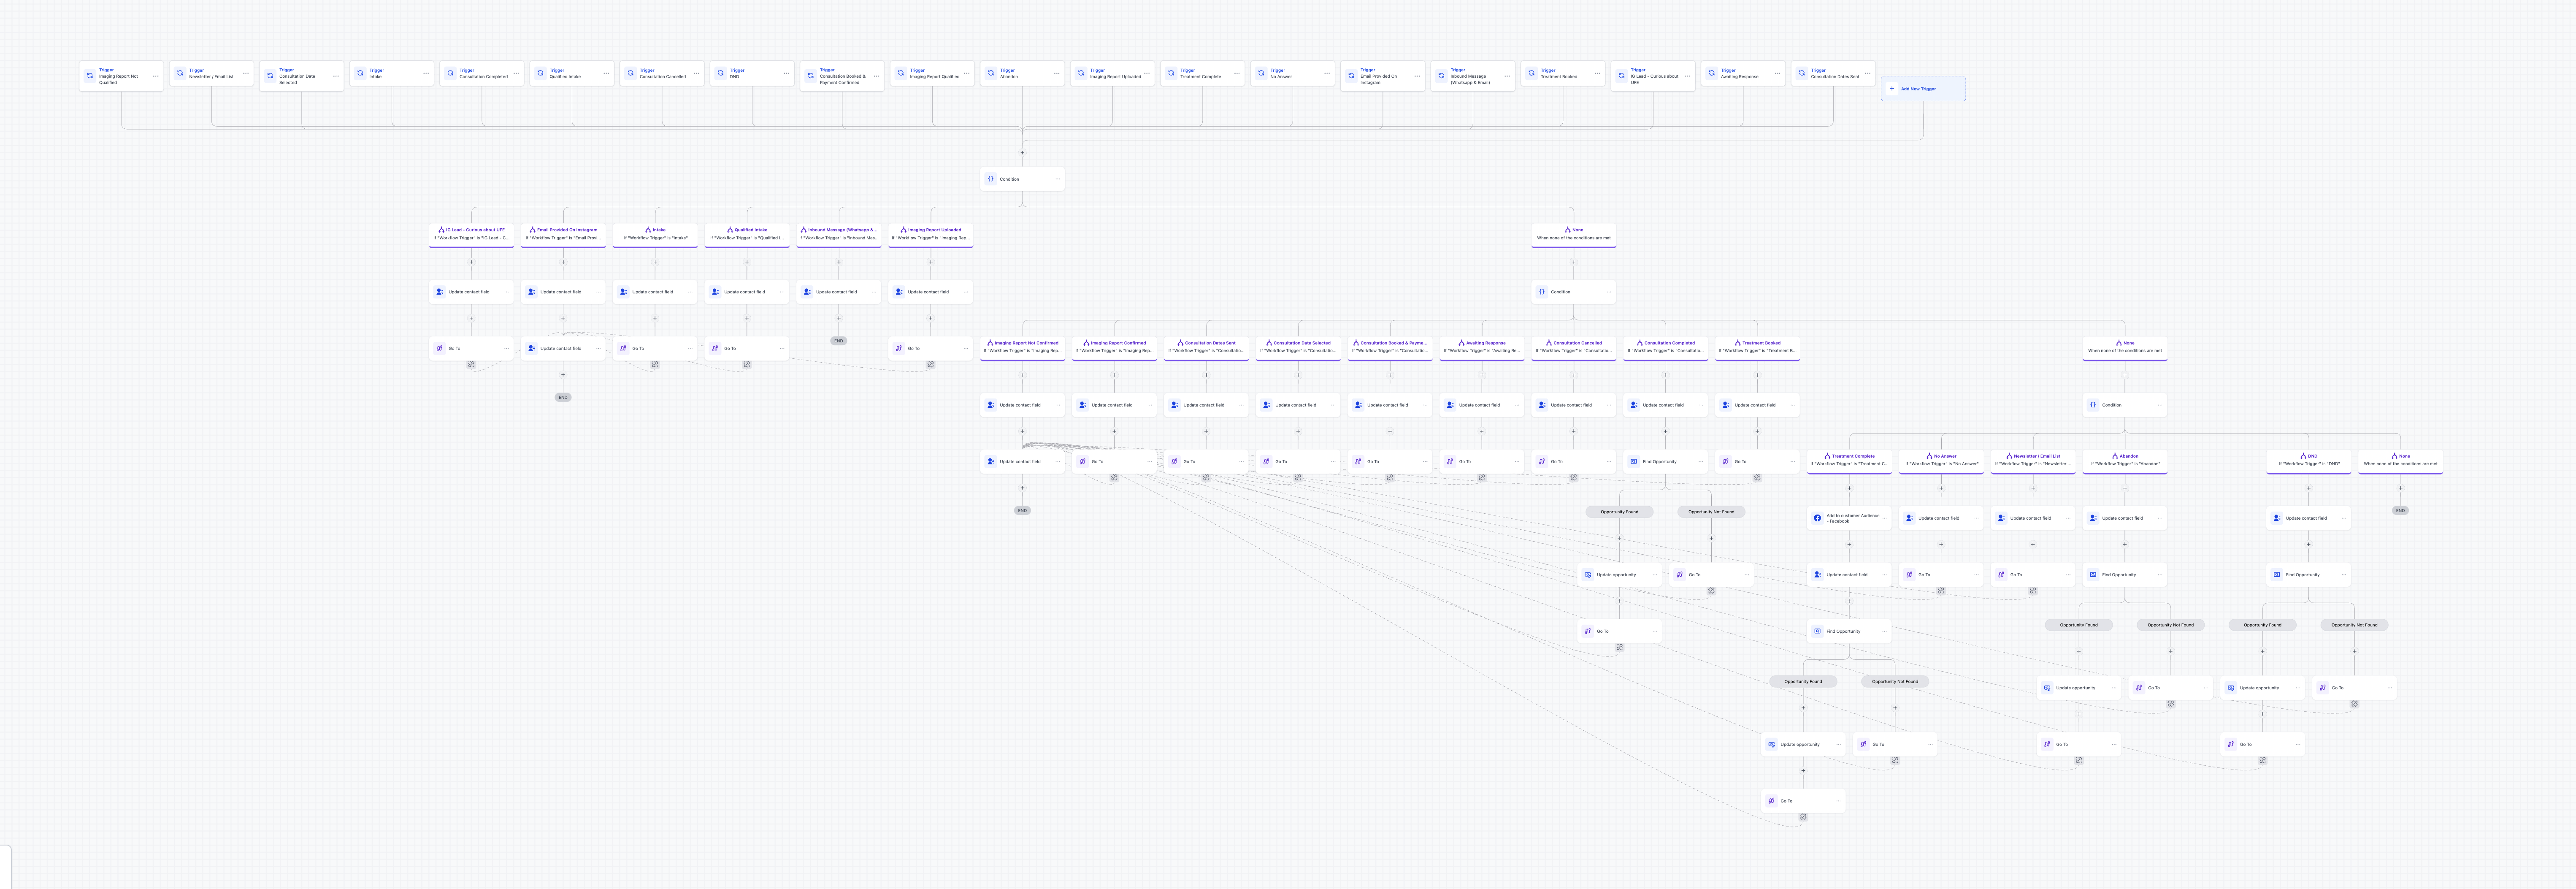2576x889 pixels.
Task: Click the branch icon on IG Lead - Curious about UFE
Action: (441, 230)
